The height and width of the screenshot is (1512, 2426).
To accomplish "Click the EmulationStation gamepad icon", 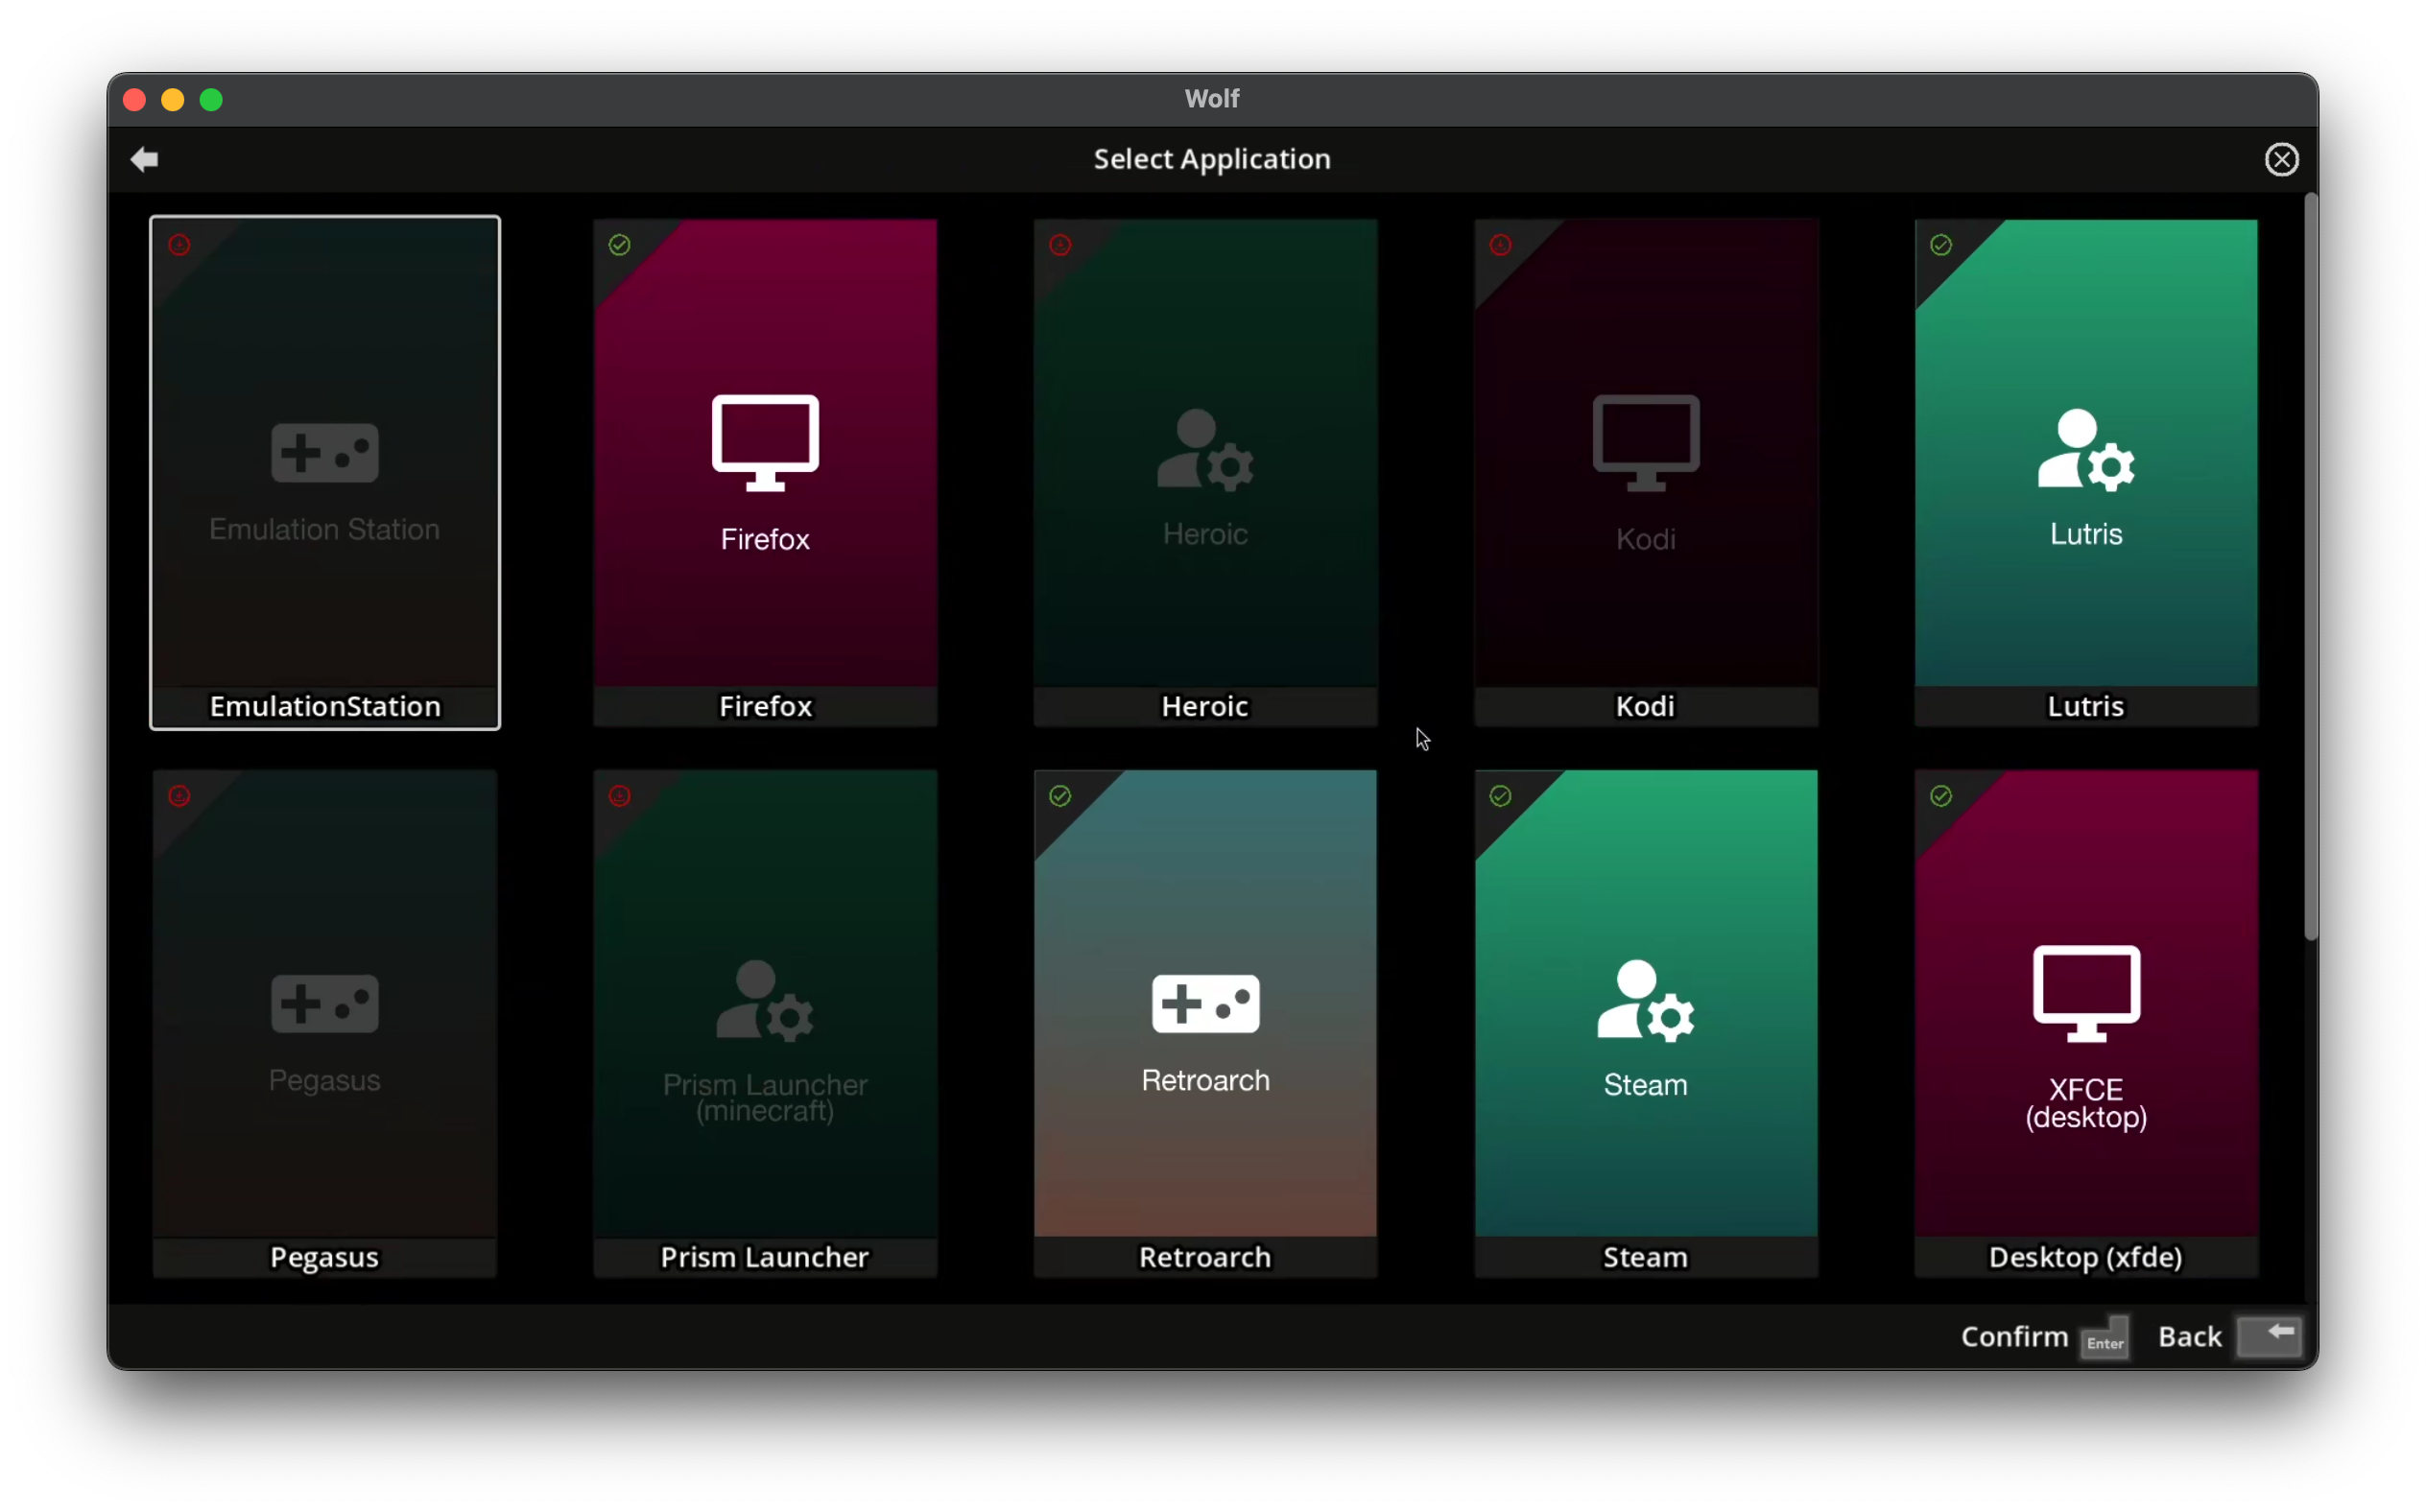I will pos(324,452).
